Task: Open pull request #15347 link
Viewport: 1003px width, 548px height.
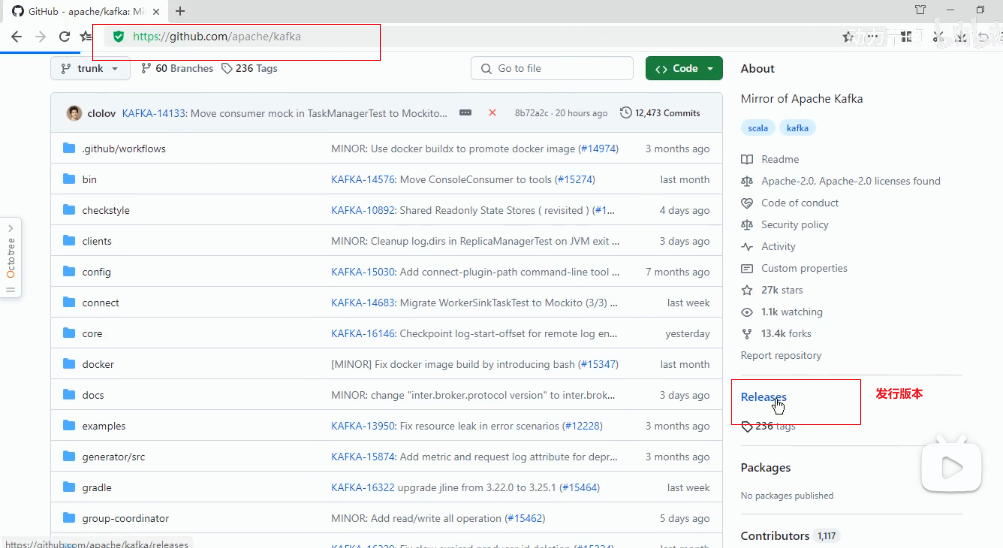Action: [x=598, y=364]
